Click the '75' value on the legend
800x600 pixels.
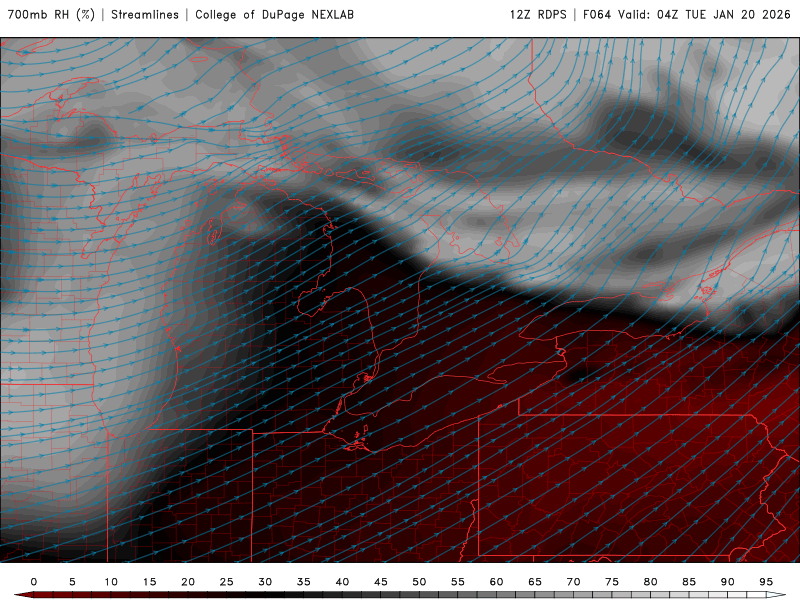coord(612,582)
